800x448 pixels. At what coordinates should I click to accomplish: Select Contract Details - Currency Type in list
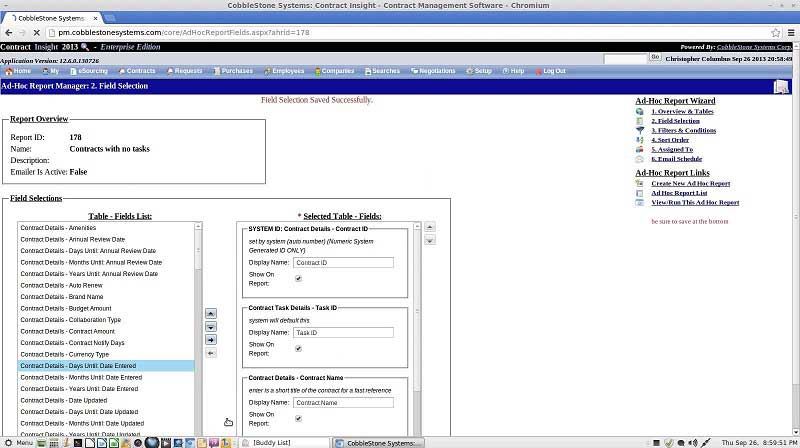click(x=106, y=354)
